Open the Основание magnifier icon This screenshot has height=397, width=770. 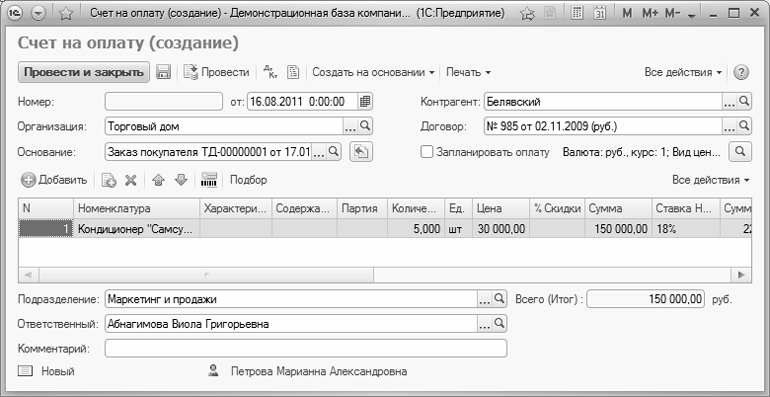[x=333, y=152]
